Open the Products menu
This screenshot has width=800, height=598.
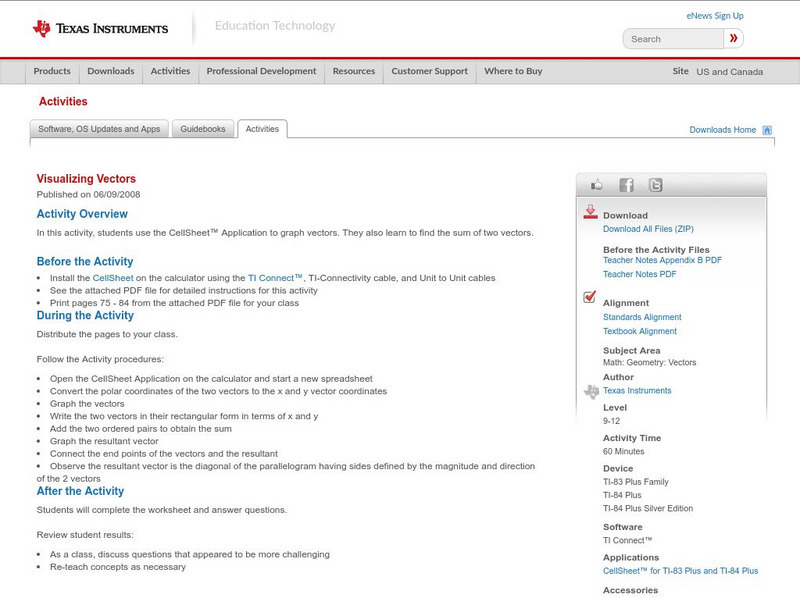pos(52,71)
